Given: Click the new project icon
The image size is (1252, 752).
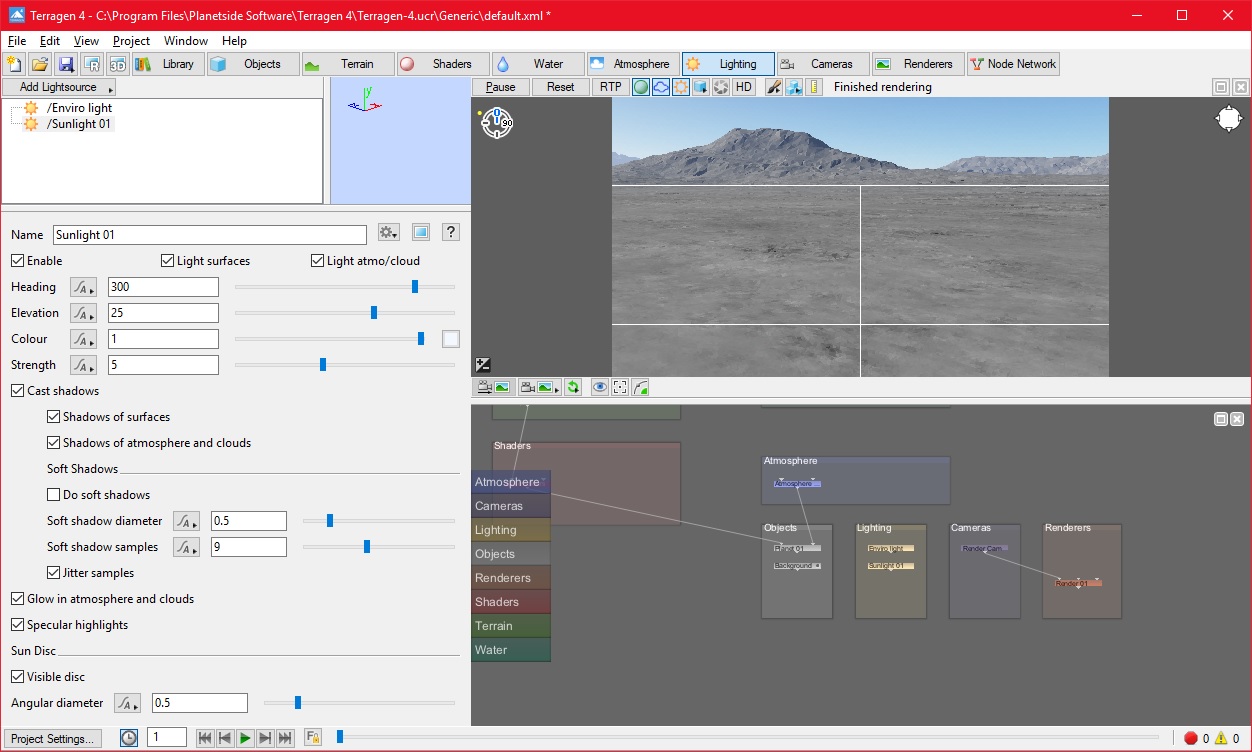Looking at the screenshot, I should (14, 64).
